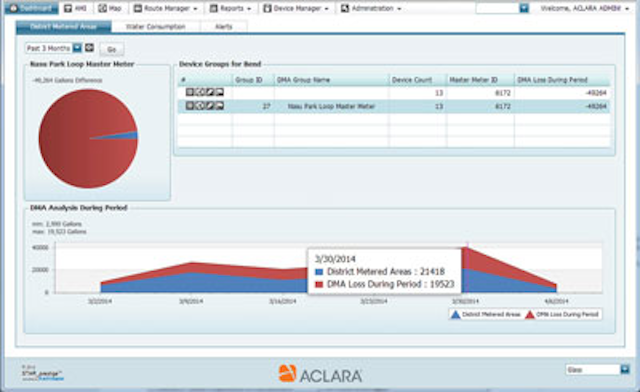The image size is (640, 392).
Task: Open the Reports menu
Action: point(230,8)
